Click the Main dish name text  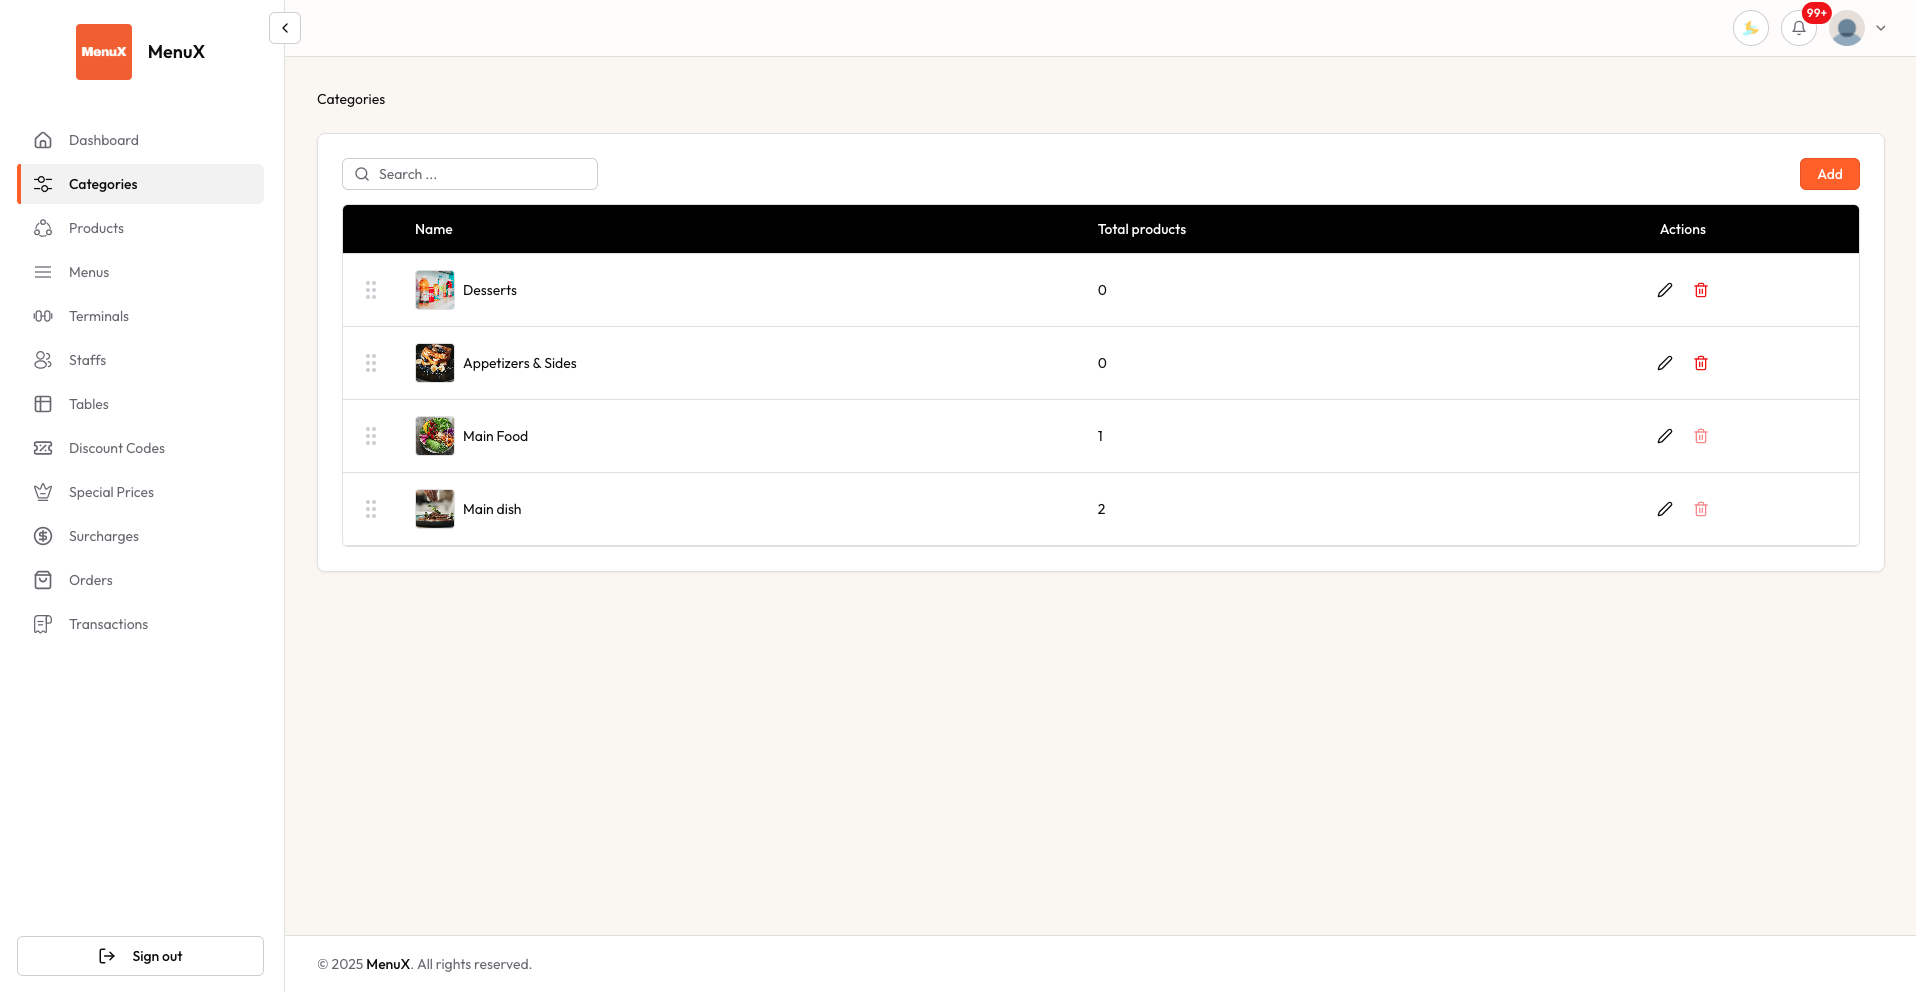click(x=492, y=509)
